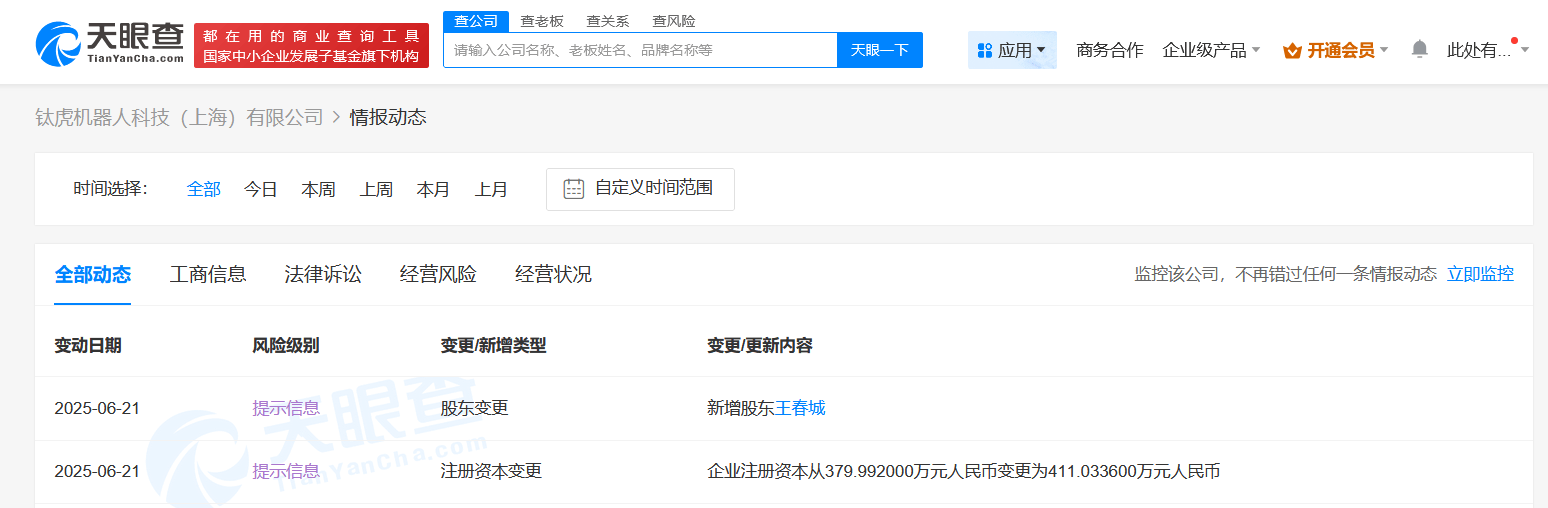Open shareholder 王春城 link

click(800, 408)
